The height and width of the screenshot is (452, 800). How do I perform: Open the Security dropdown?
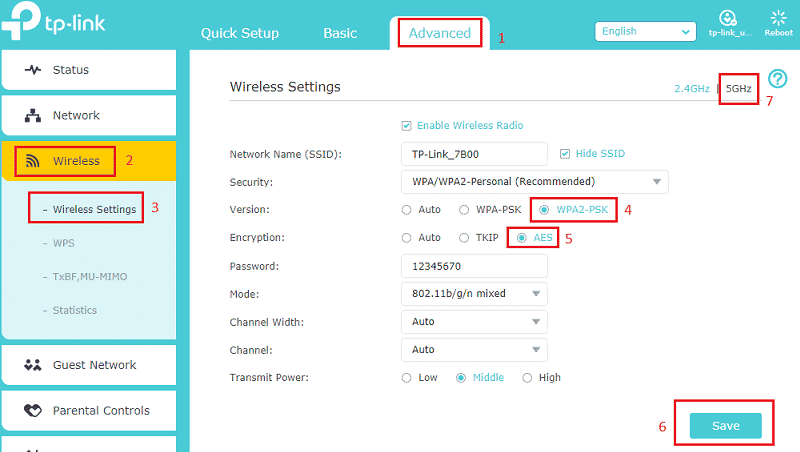point(535,182)
